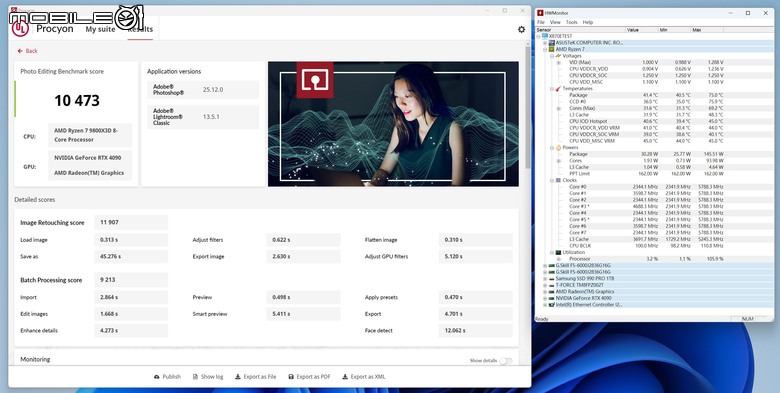
Task: Click the Samsung SSD 990 PRO drive icon
Action: coord(552,279)
